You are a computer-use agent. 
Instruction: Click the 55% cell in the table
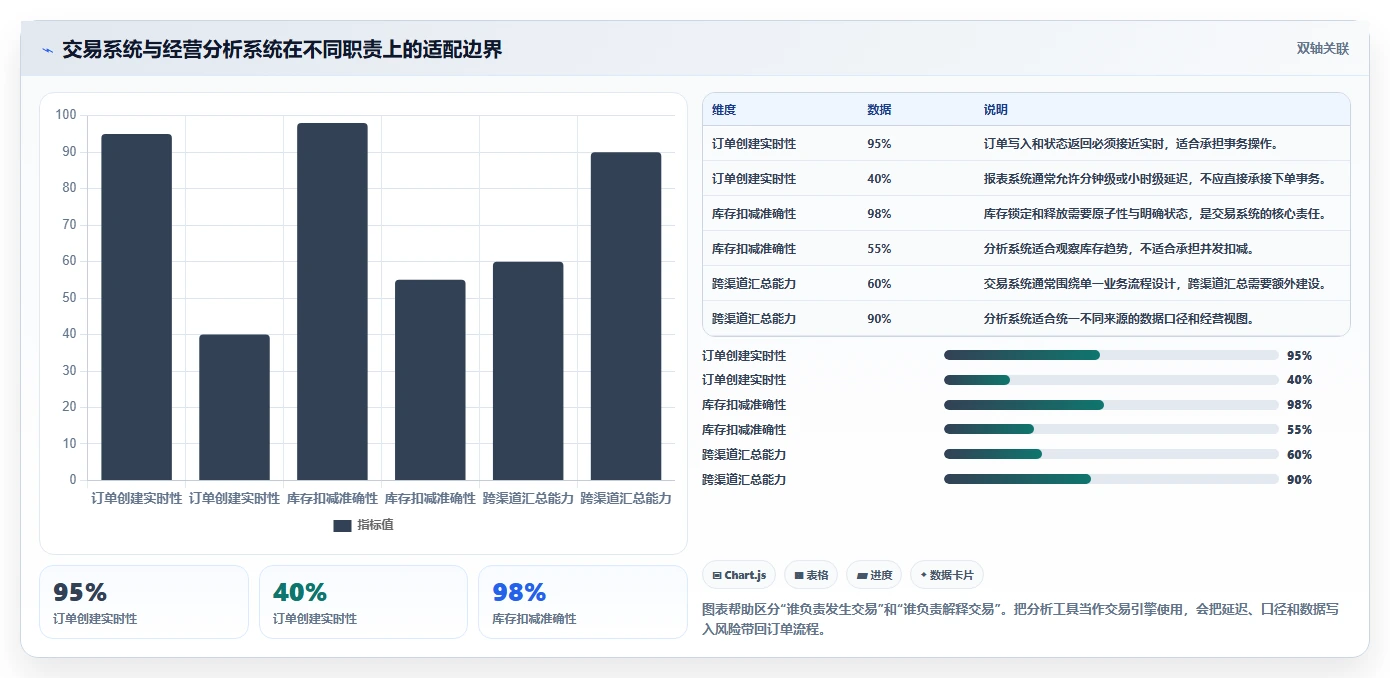879,249
